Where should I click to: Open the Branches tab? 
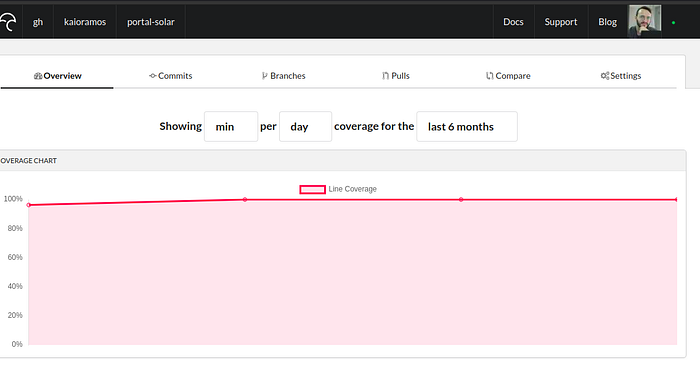(x=283, y=76)
